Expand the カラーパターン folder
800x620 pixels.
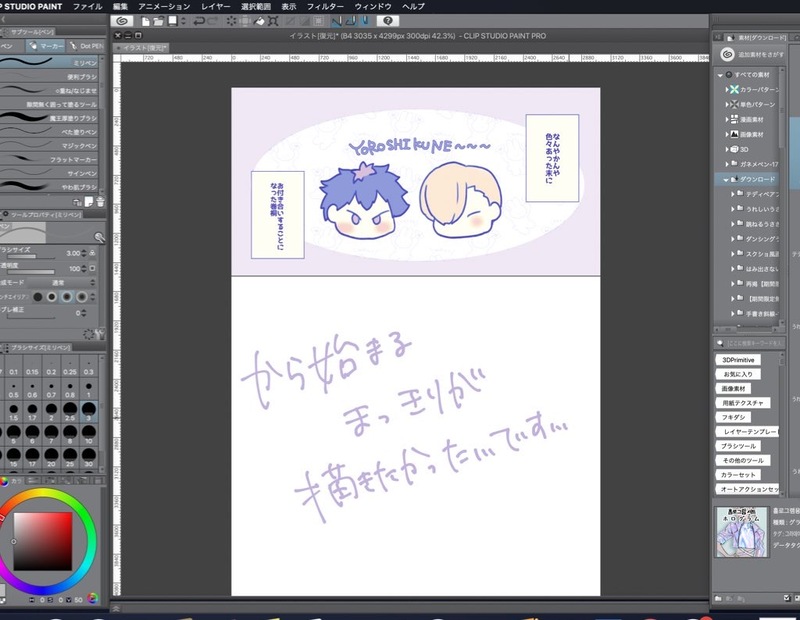click(727, 90)
